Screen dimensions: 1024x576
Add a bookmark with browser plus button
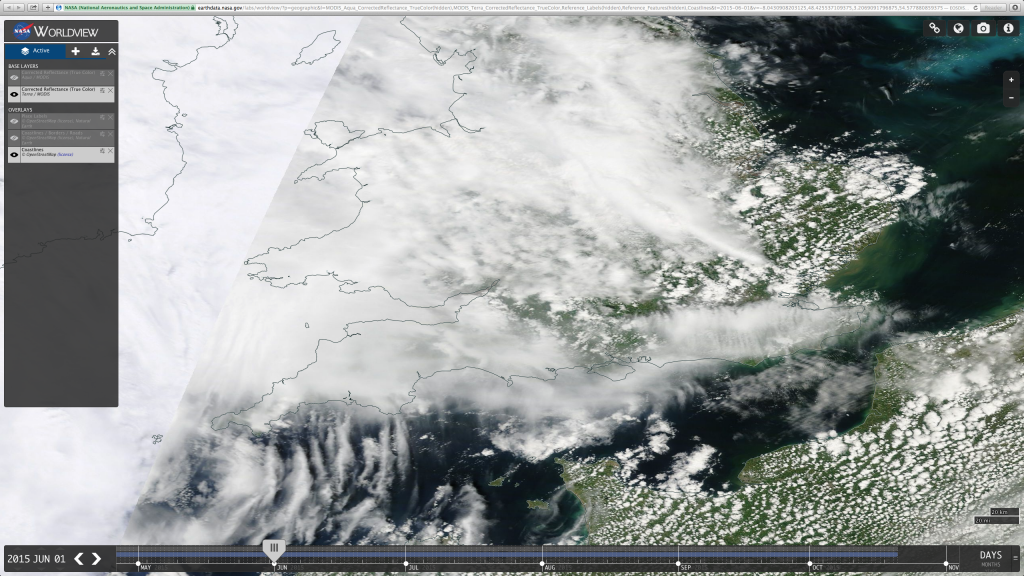[47, 7]
